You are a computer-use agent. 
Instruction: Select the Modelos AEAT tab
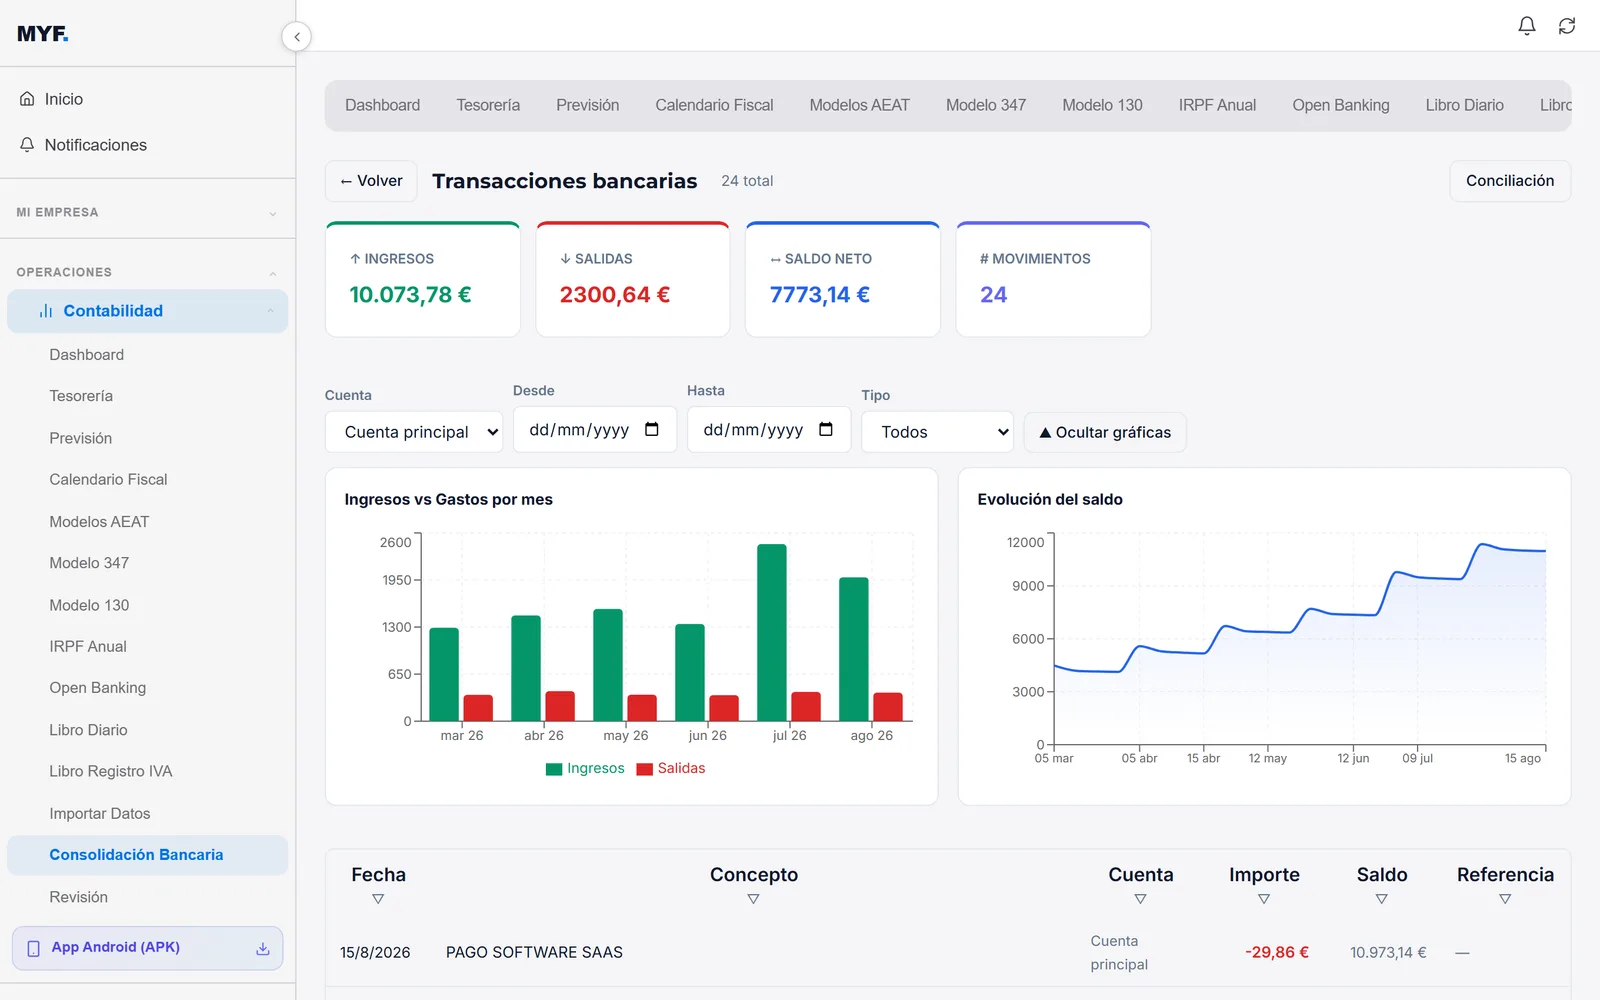tap(860, 105)
